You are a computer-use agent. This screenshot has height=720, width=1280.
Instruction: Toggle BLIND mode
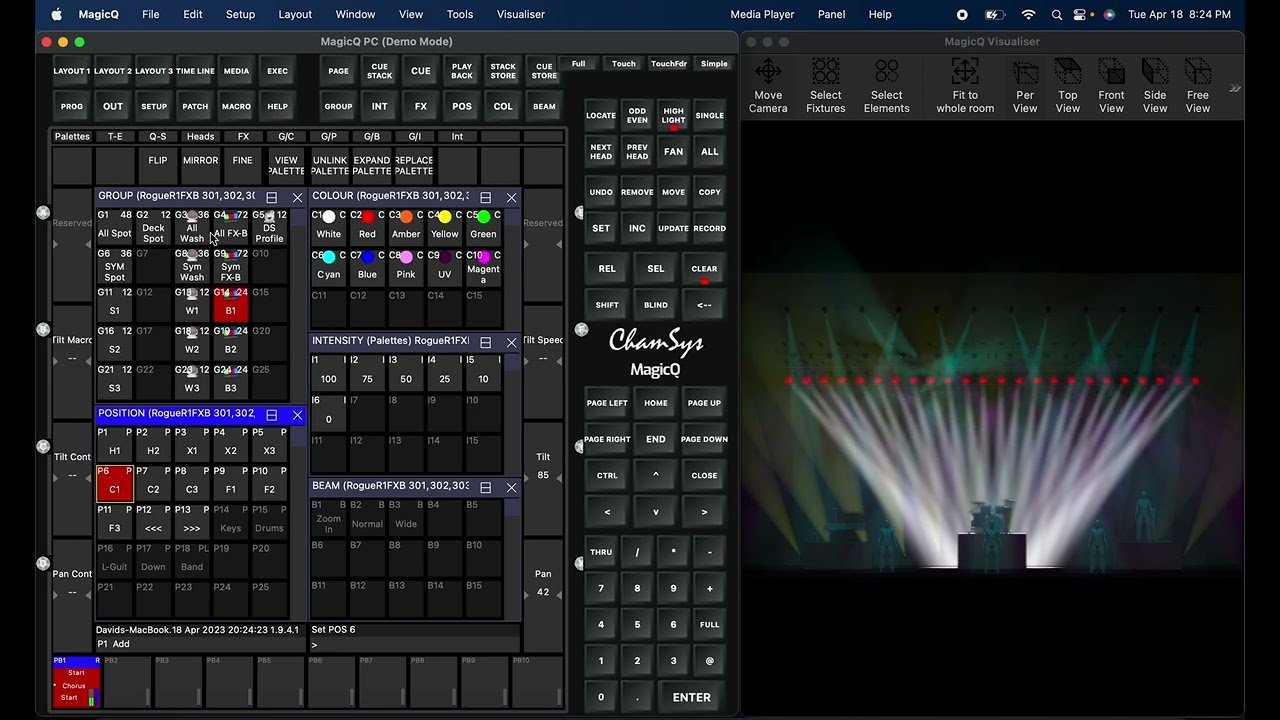pos(655,305)
